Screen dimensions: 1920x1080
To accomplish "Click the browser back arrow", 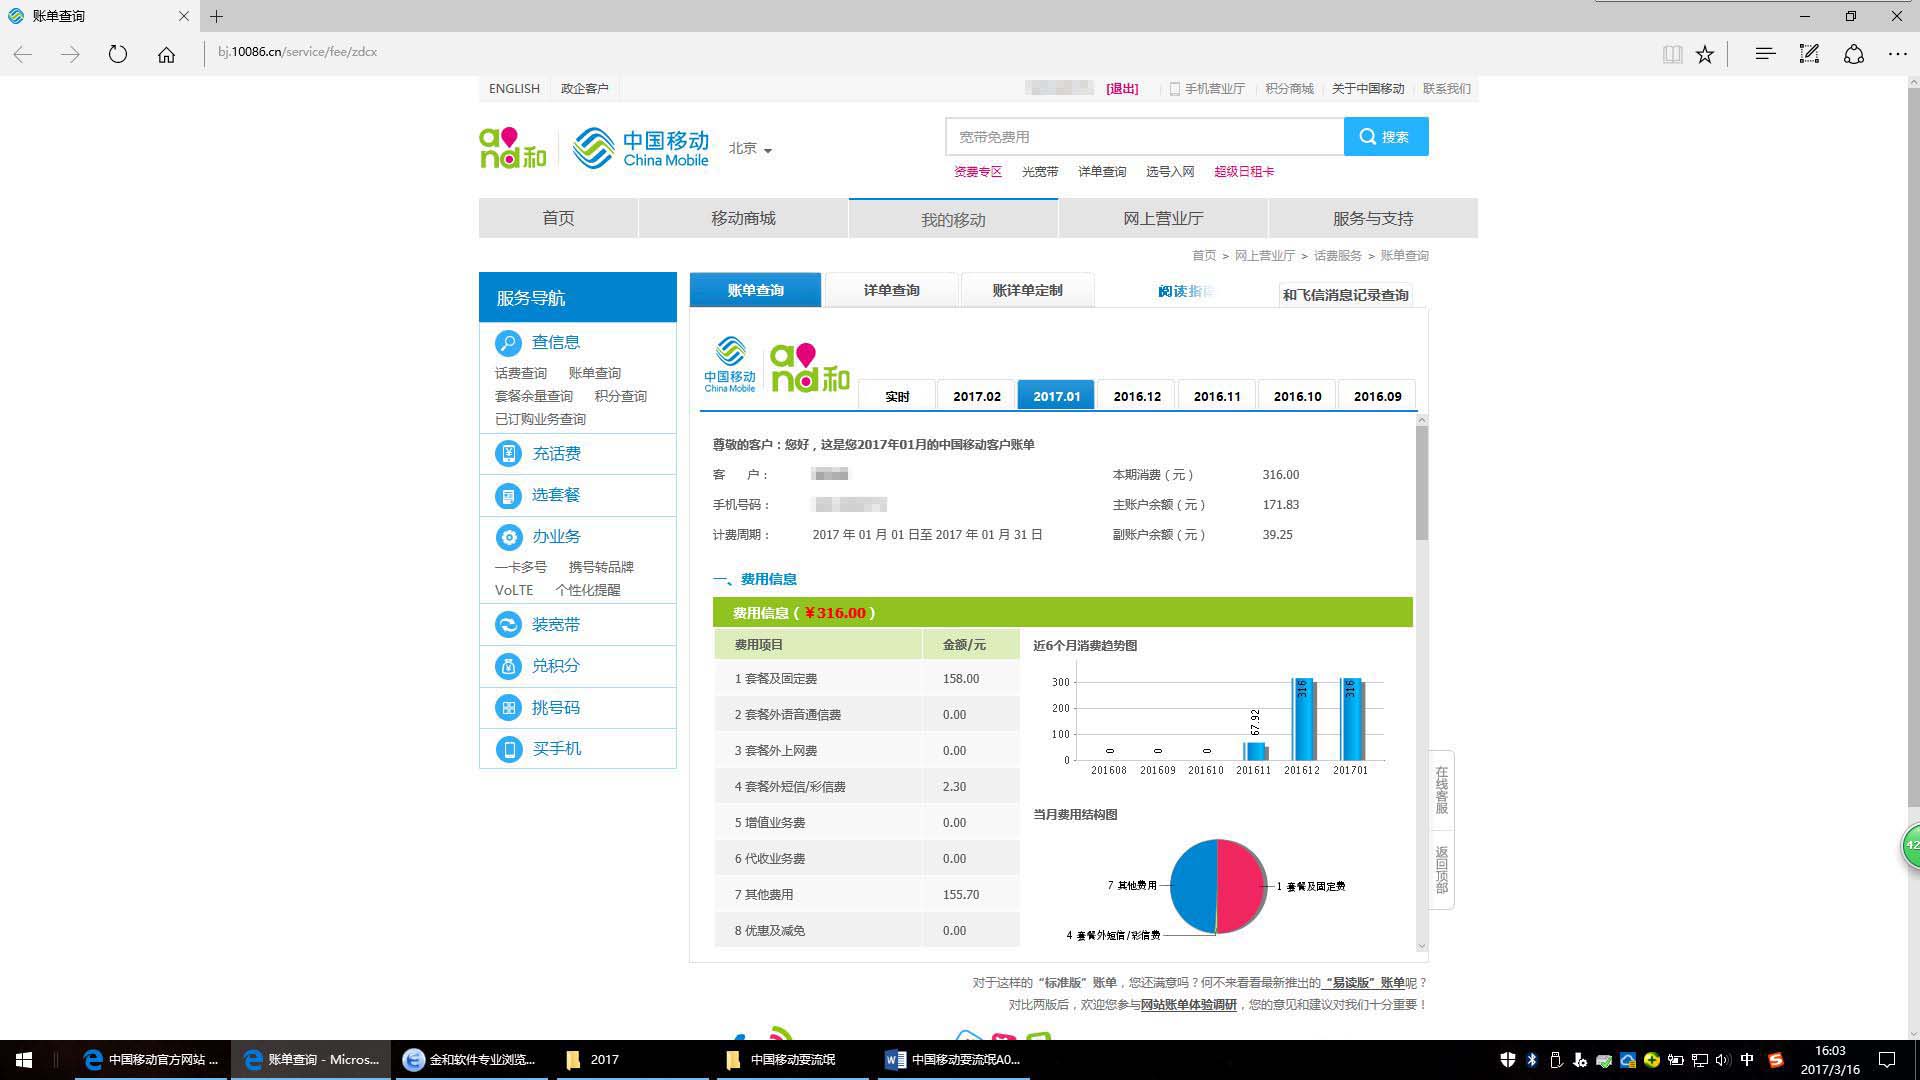I will click(23, 54).
